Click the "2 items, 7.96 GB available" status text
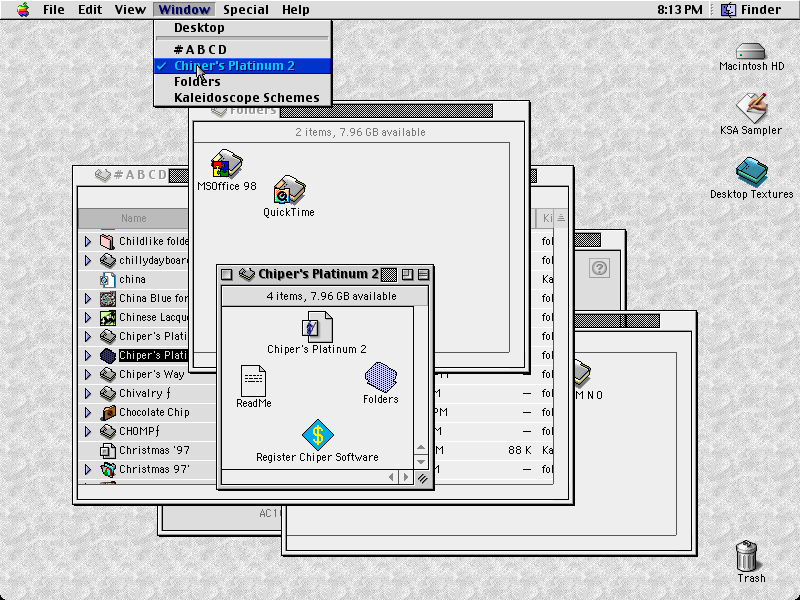The height and width of the screenshot is (600, 800). (x=360, y=132)
